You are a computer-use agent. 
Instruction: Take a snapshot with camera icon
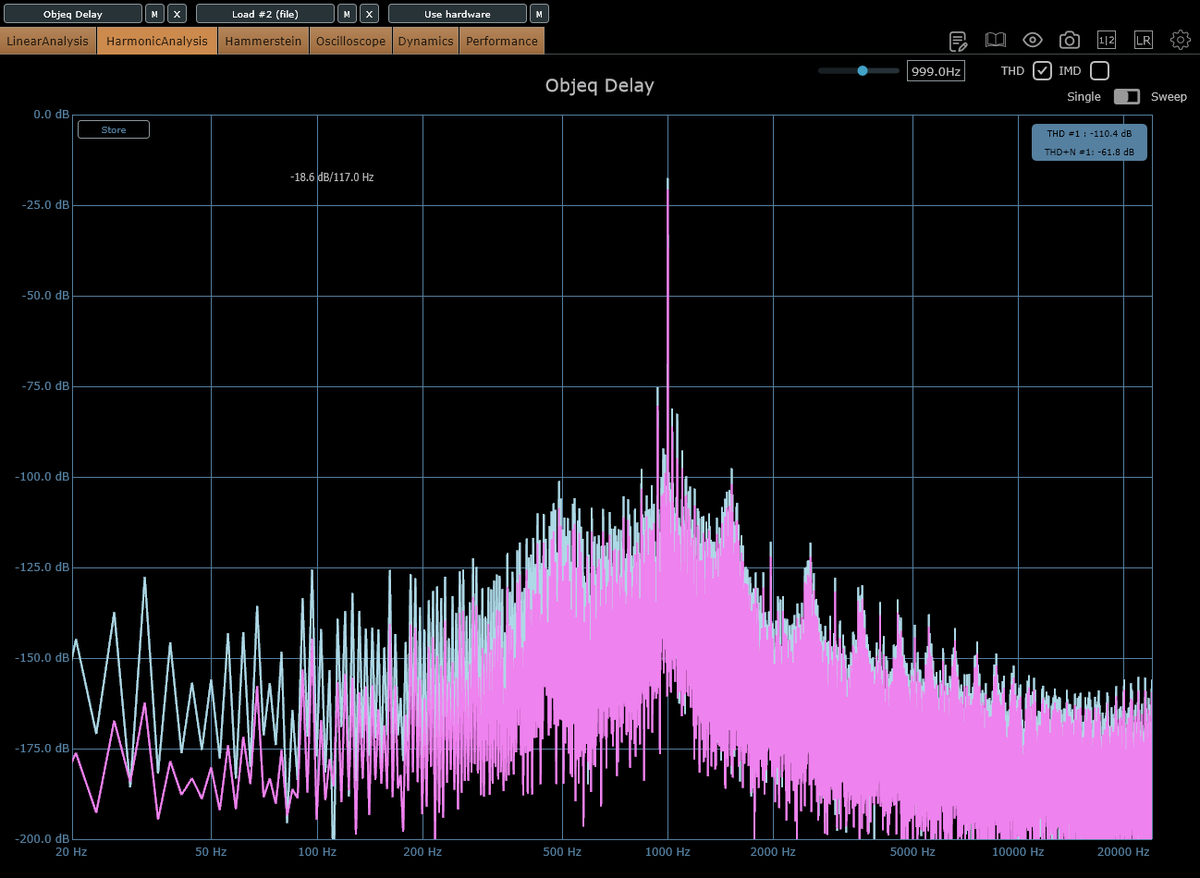point(1070,40)
